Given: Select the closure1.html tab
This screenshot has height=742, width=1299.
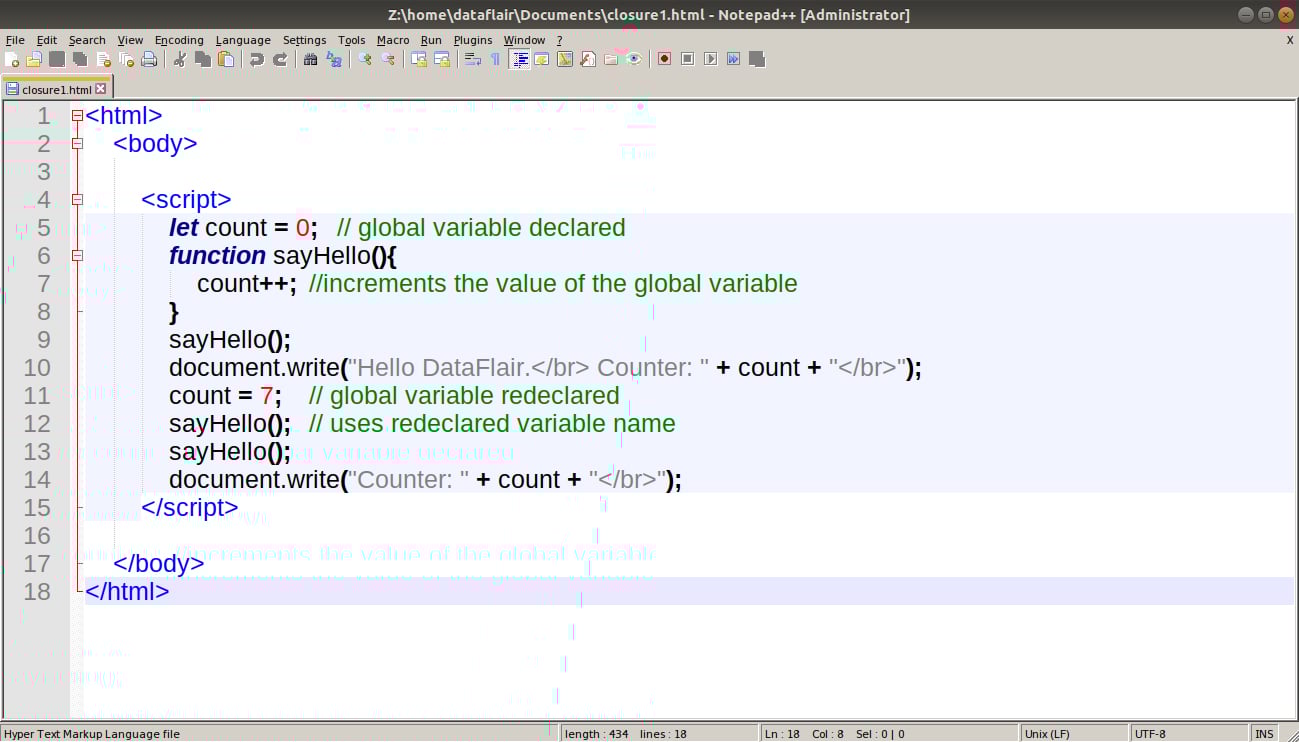Looking at the screenshot, I should click(50, 89).
